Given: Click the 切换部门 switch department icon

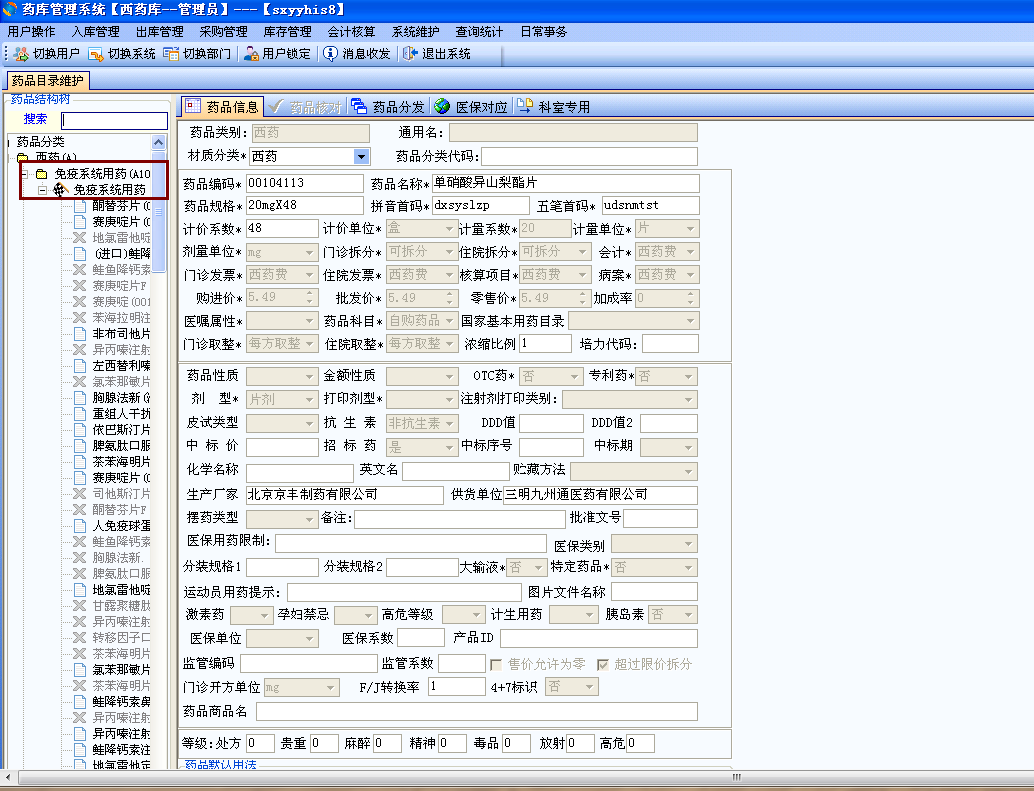Looking at the screenshot, I should (x=171, y=54).
